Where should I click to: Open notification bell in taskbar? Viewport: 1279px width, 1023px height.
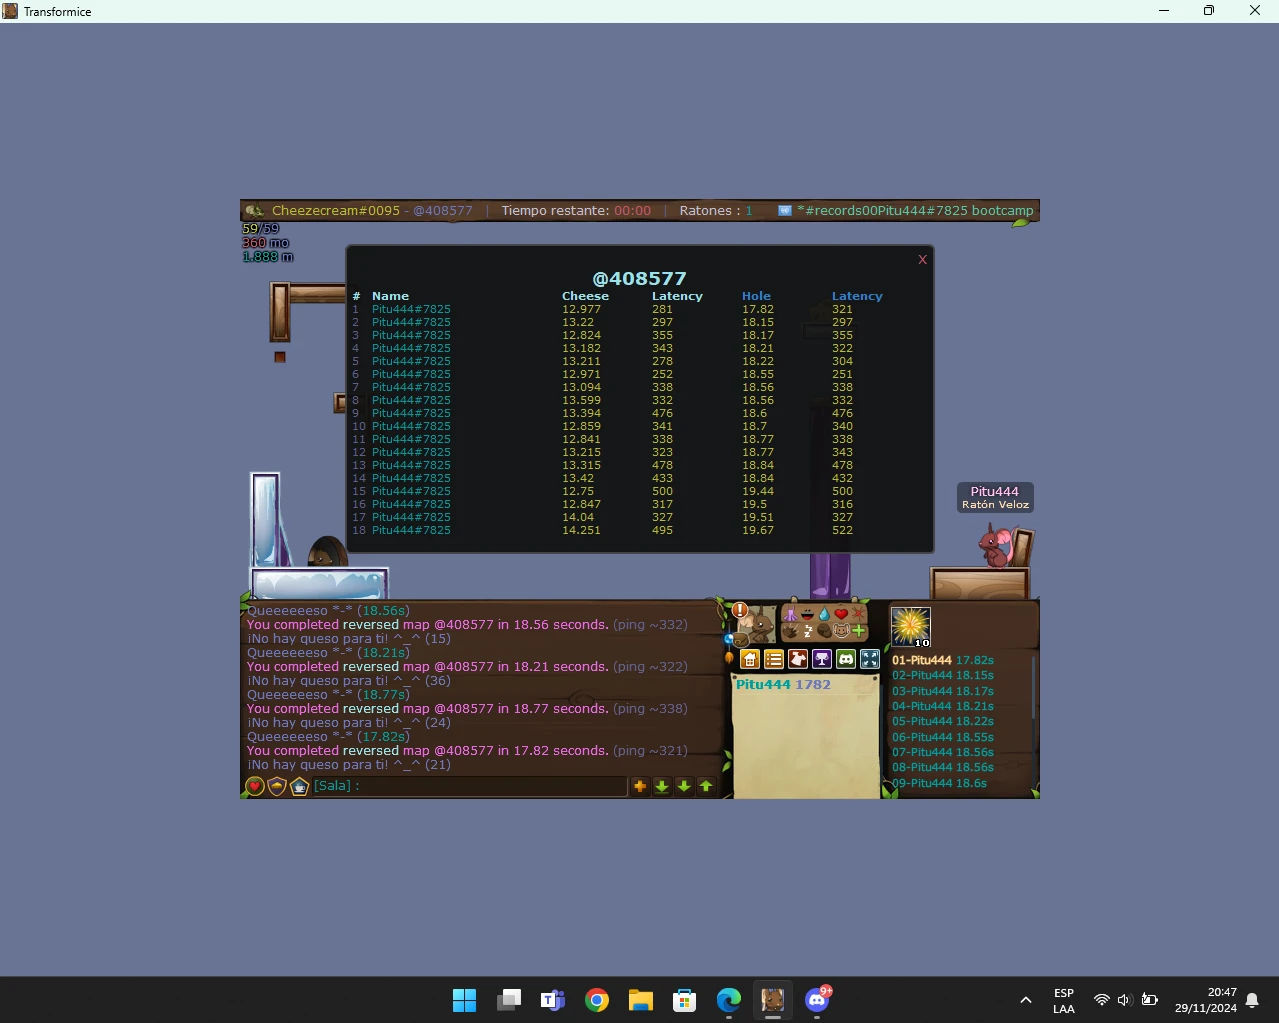pyautogui.click(x=1252, y=1000)
